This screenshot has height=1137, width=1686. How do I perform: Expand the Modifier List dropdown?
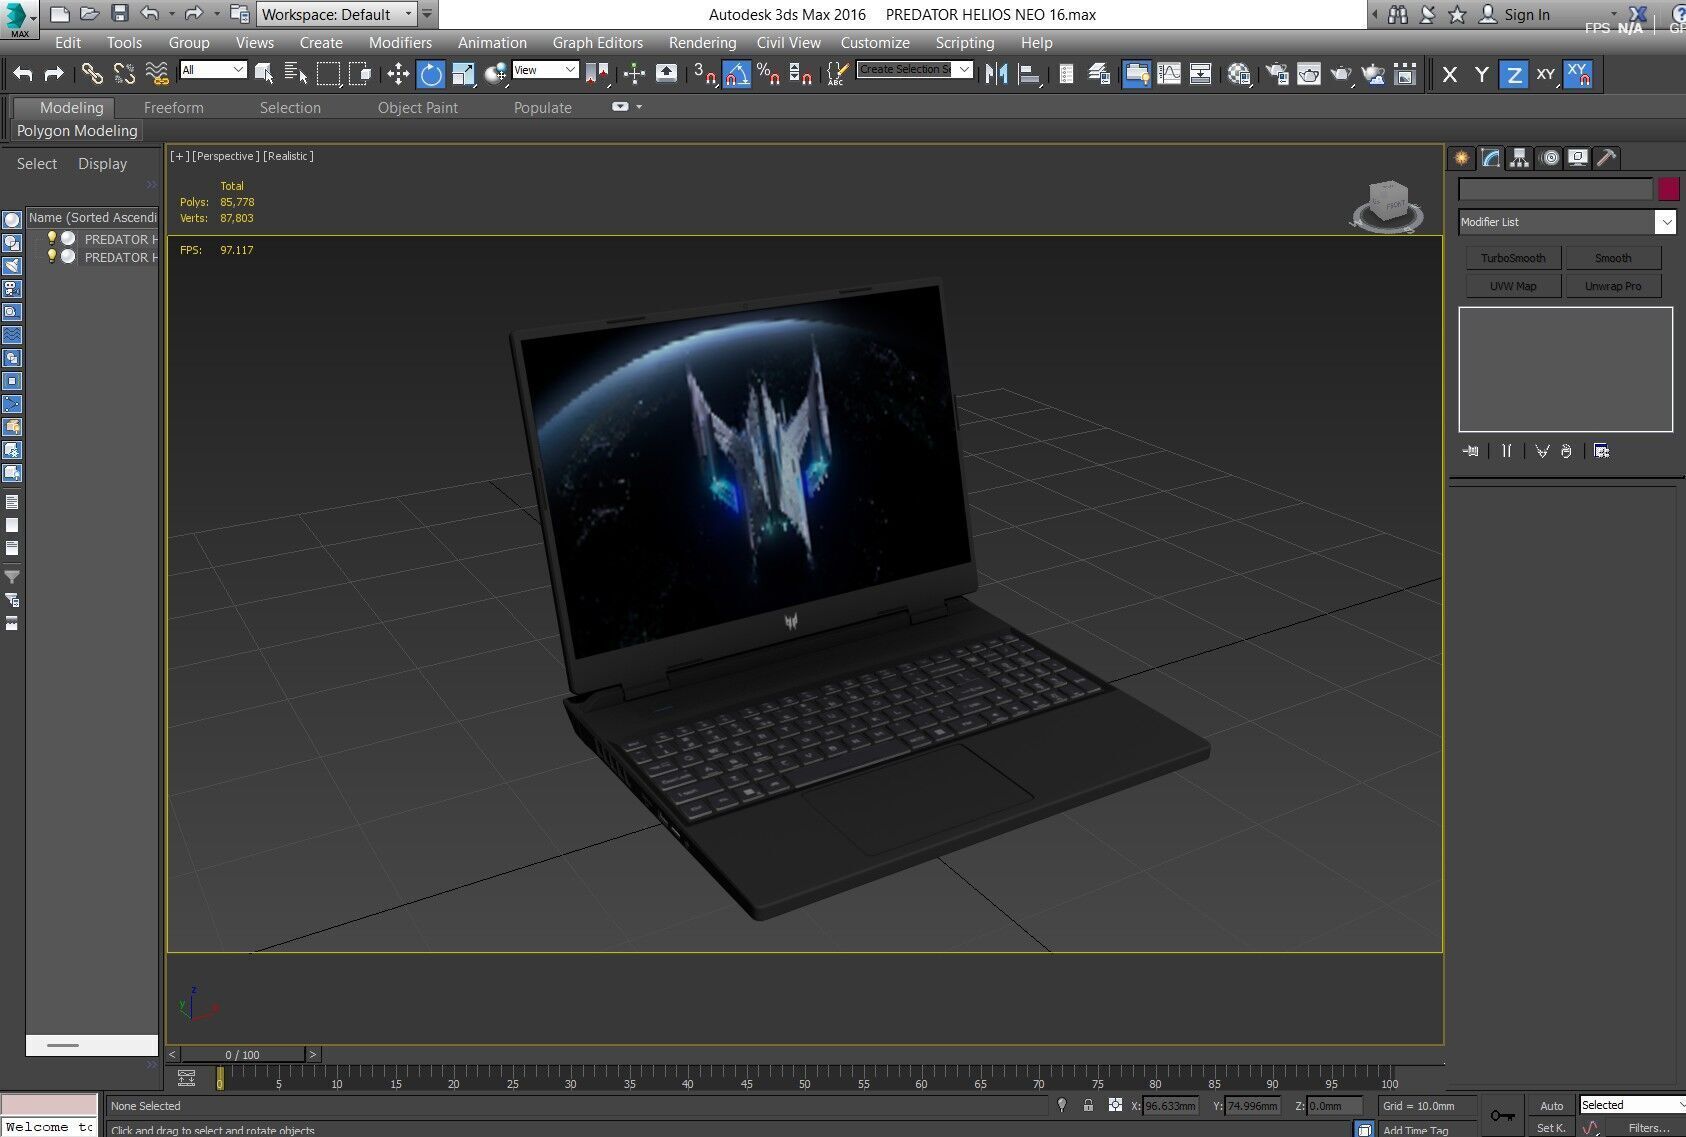[x=1566, y=222]
